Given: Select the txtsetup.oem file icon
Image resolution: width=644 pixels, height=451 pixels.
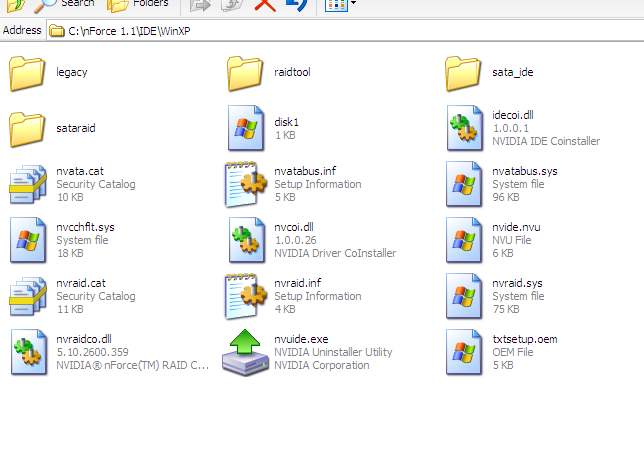Looking at the screenshot, I should 464,352.
